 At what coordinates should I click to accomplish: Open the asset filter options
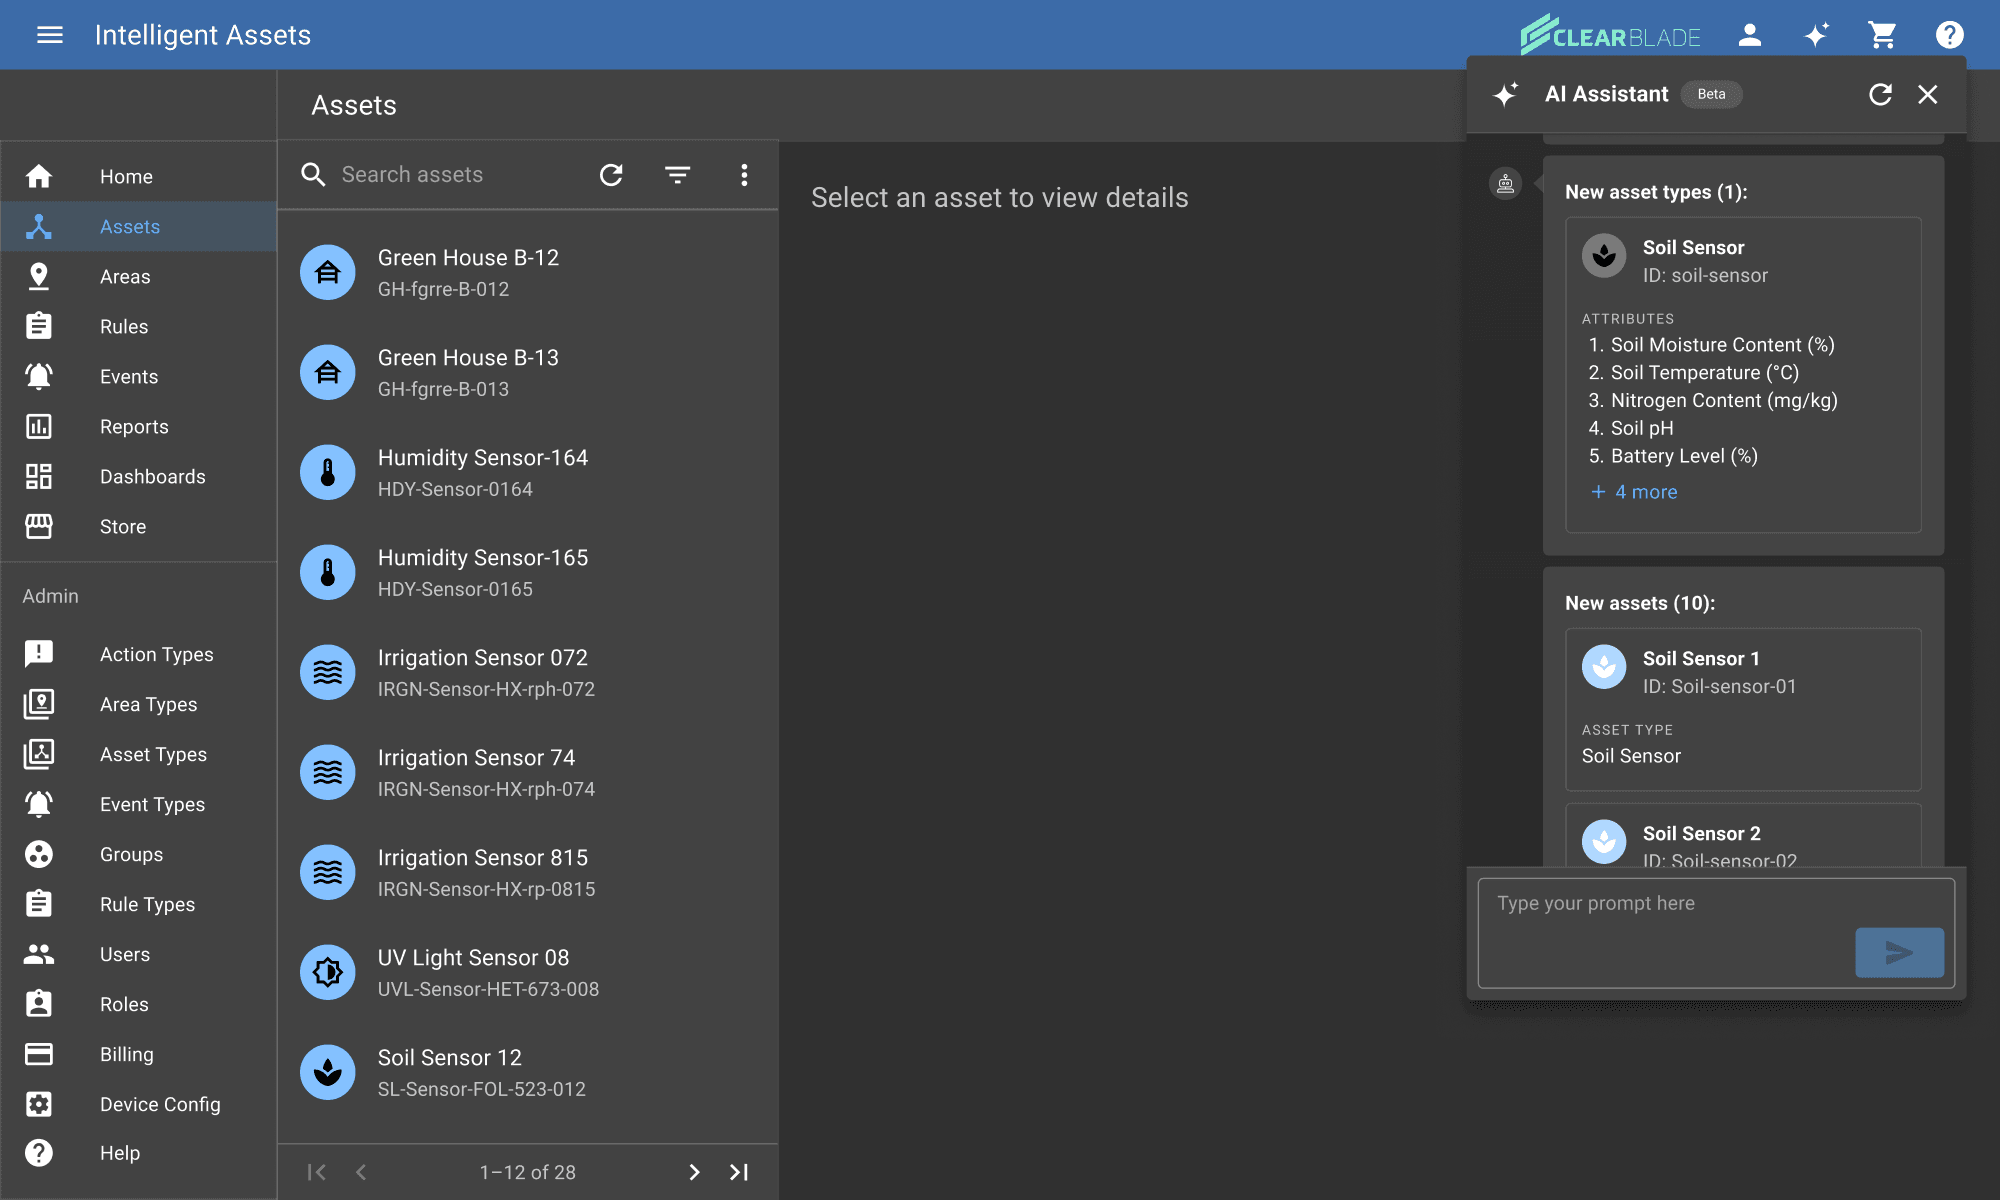677,175
